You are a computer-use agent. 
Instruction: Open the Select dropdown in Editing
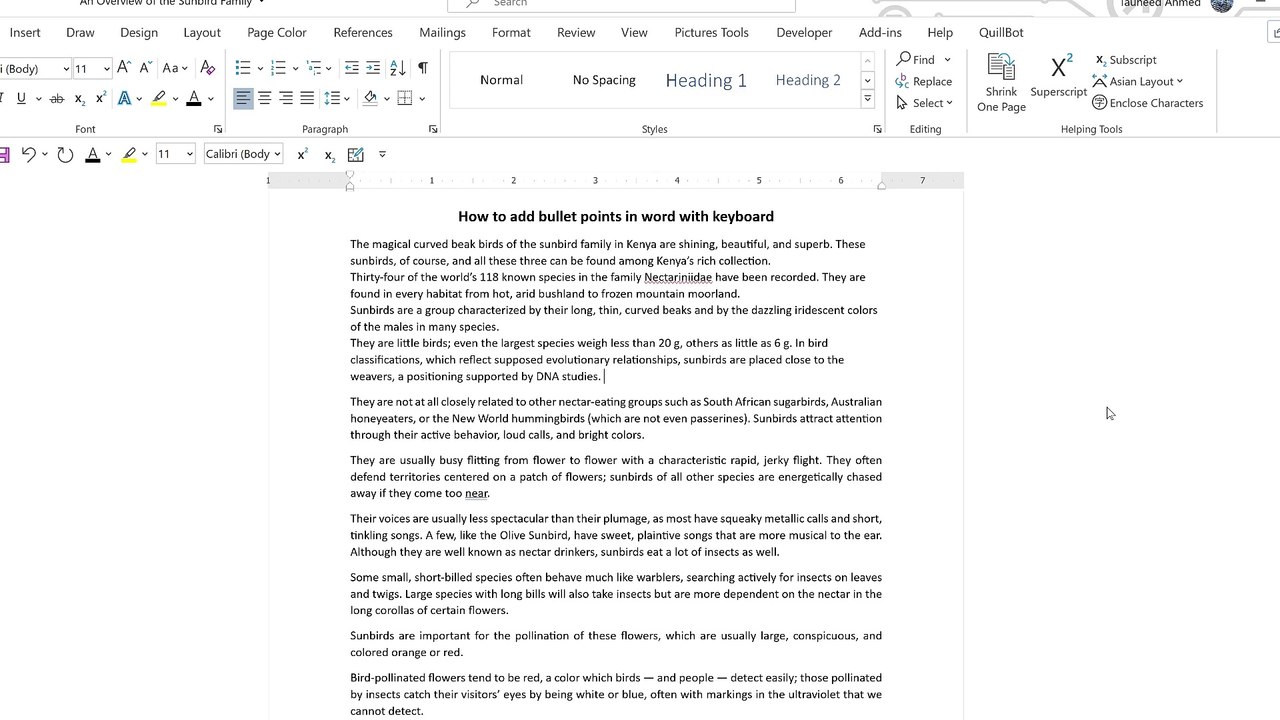click(x=924, y=103)
